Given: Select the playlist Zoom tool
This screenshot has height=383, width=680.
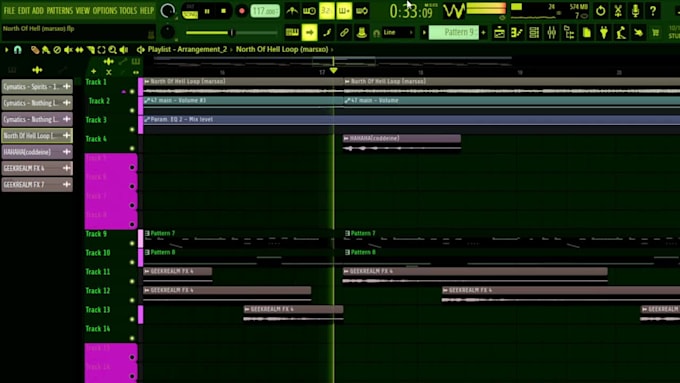Looking at the screenshot, I should (x=112, y=50).
